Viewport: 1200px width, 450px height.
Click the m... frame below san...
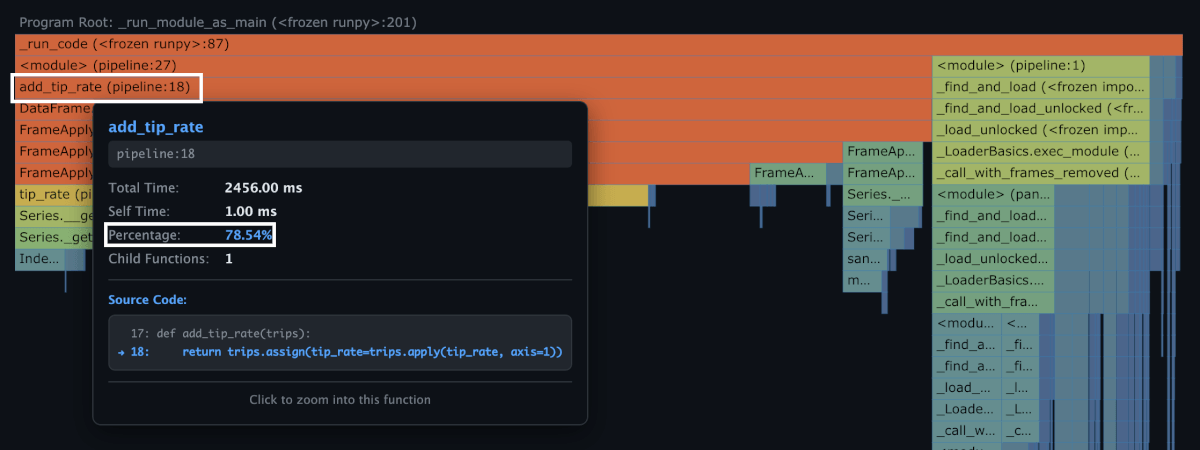pos(864,281)
